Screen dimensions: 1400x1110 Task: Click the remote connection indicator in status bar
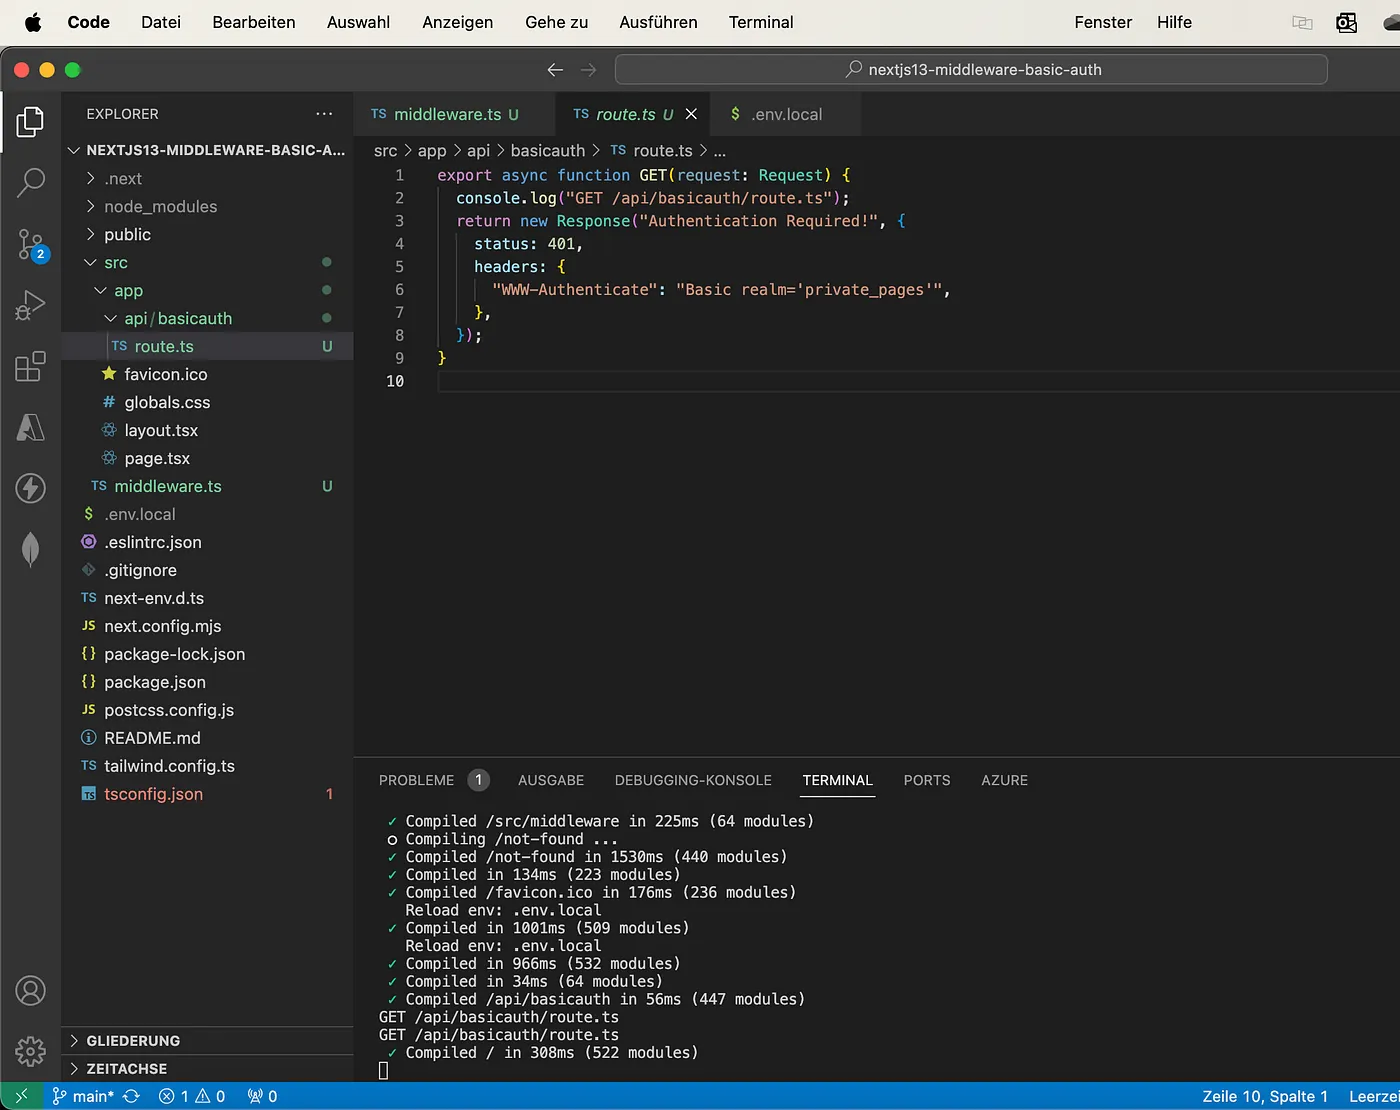22,1096
